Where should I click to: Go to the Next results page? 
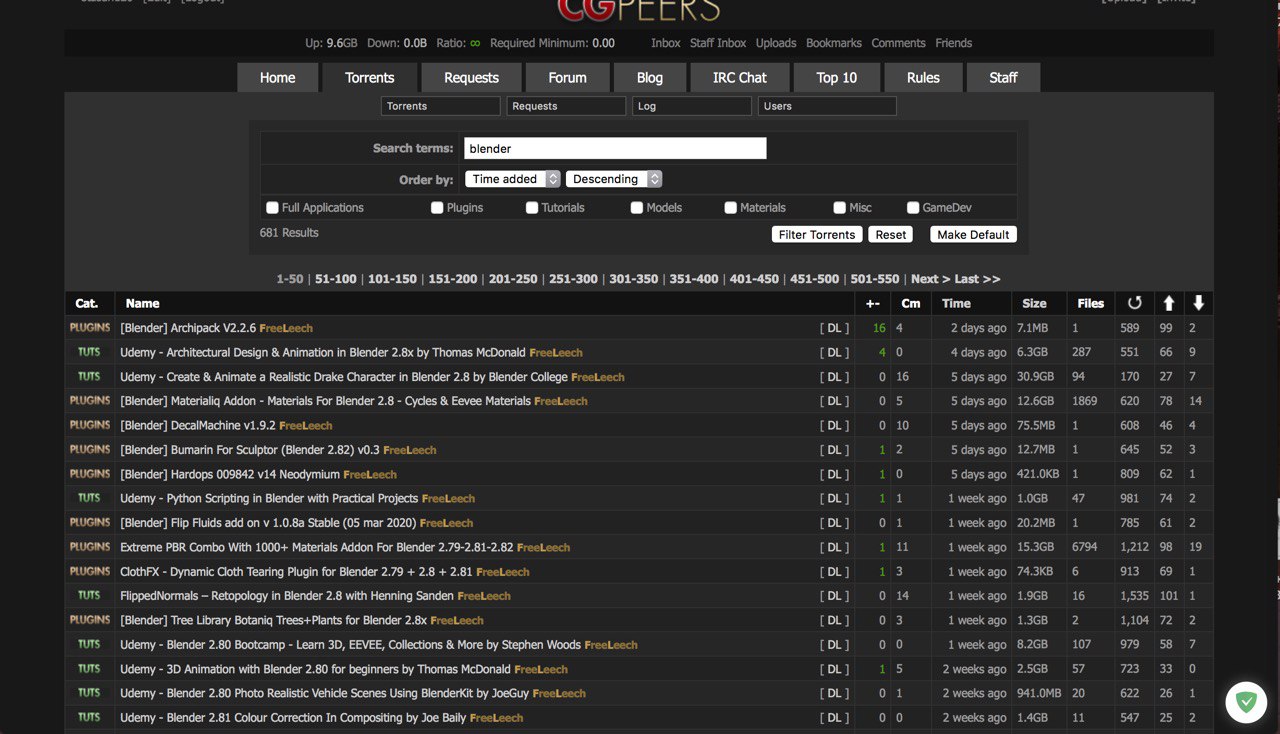click(x=931, y=279)
